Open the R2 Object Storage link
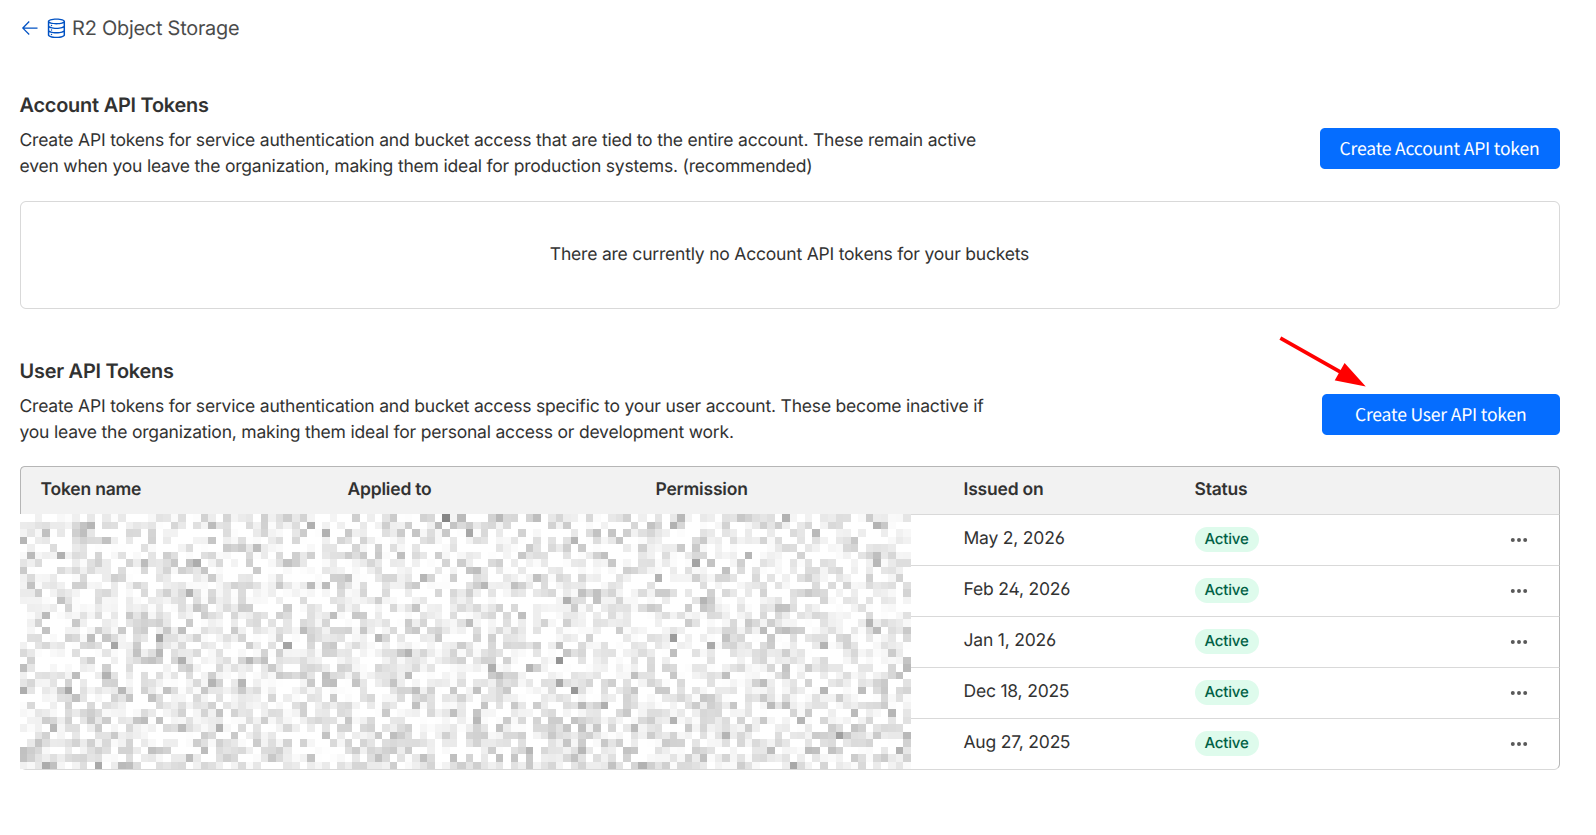Screen dimensions: 1596x835 (x=155, y=28)
